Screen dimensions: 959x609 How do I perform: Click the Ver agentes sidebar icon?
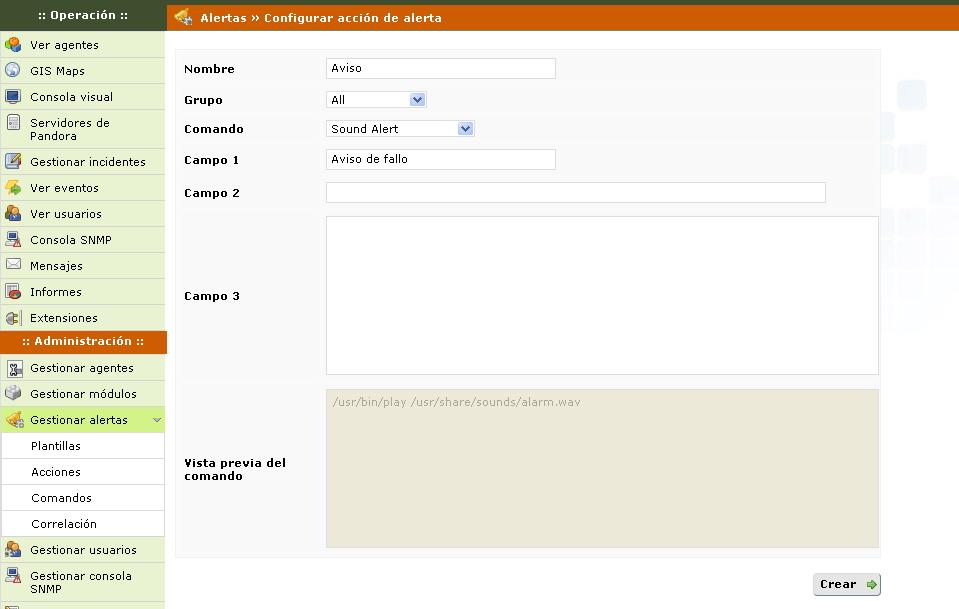(13, 45)
